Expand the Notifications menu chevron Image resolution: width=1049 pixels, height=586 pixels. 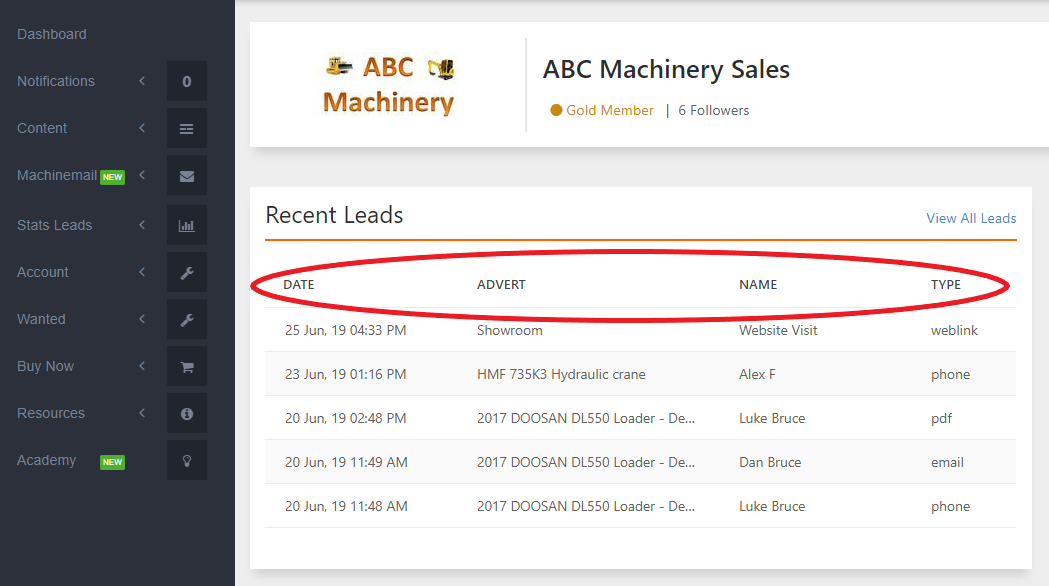pyautogui.click(x=142, y=81)
